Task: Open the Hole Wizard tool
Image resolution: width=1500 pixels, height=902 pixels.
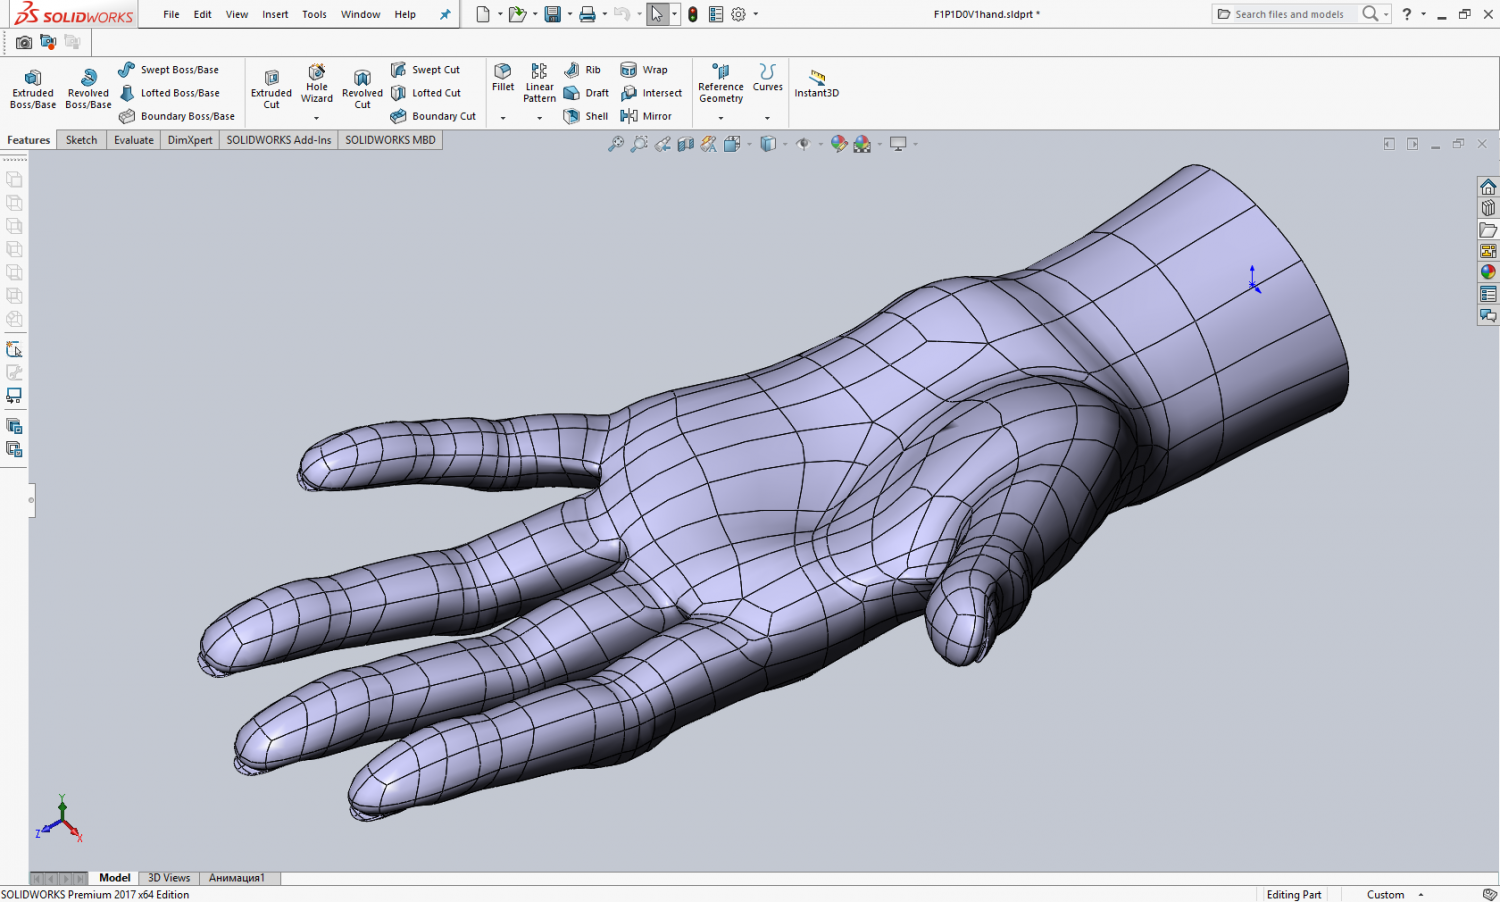Action: point(316,85)
